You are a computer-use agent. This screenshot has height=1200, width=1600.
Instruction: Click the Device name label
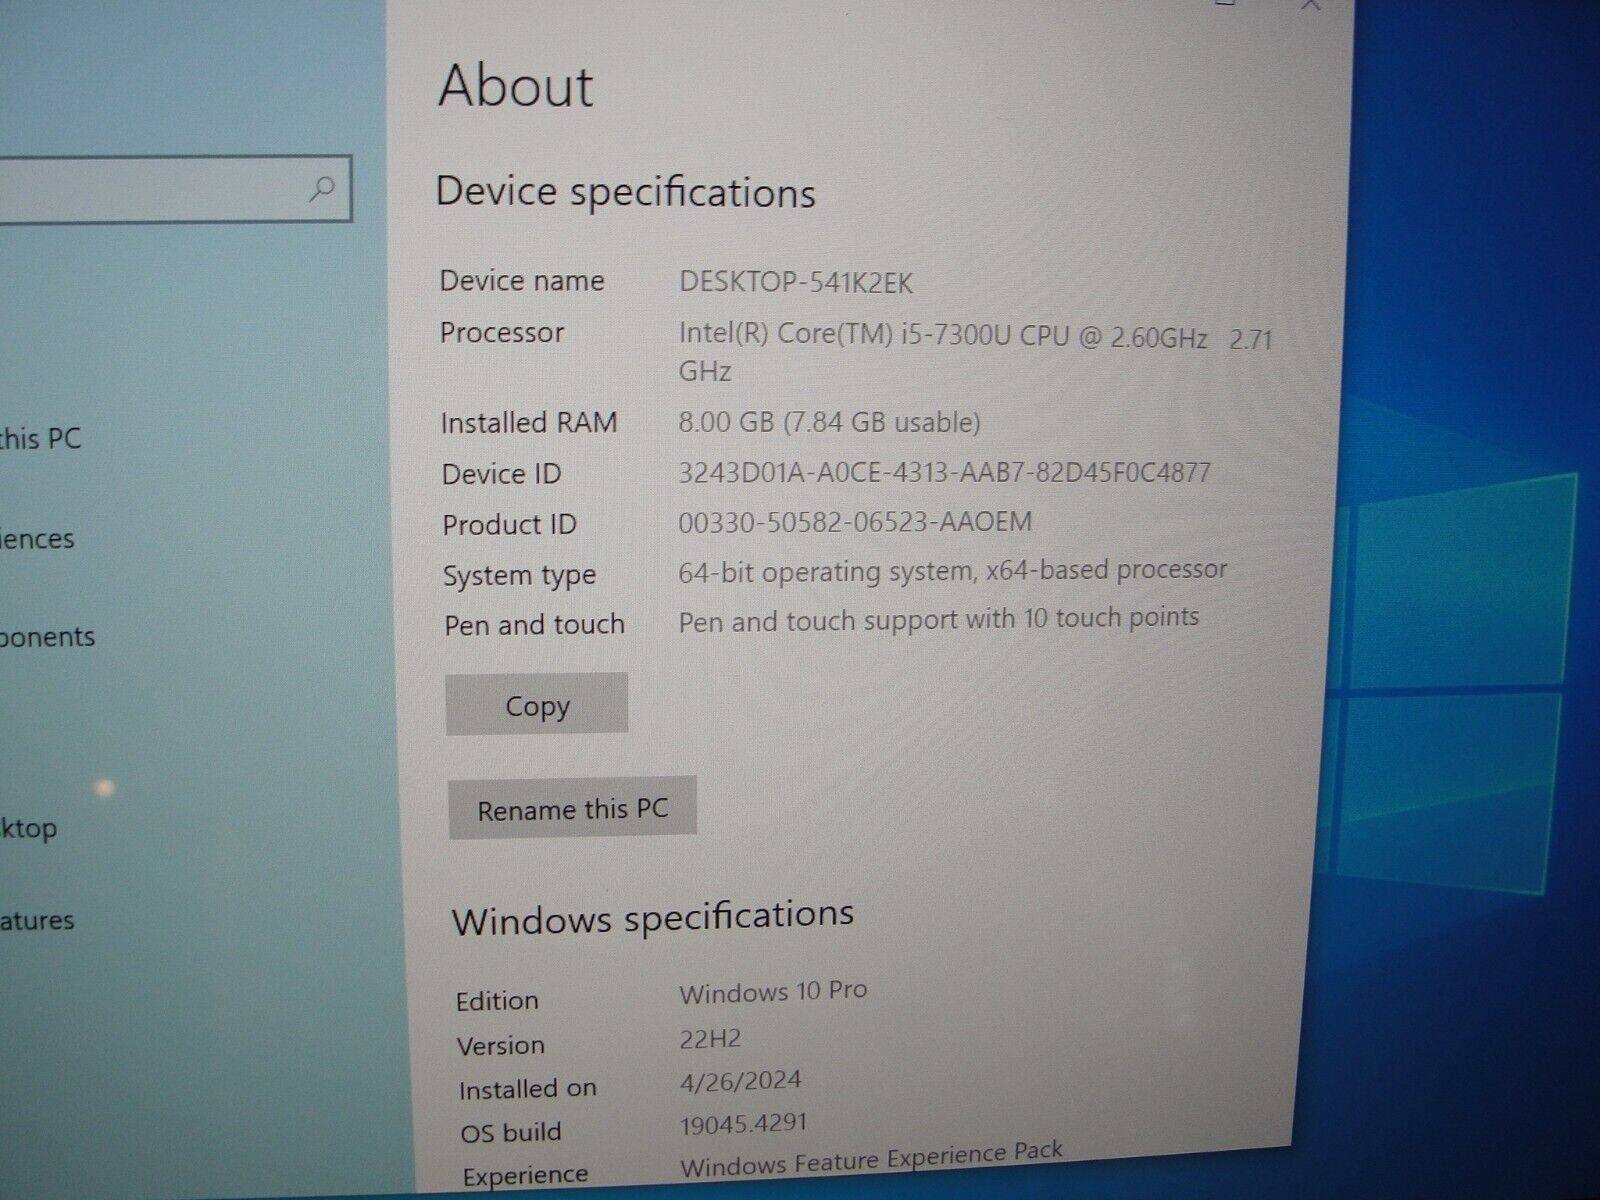pyautogui.click(x=522, y=281)
